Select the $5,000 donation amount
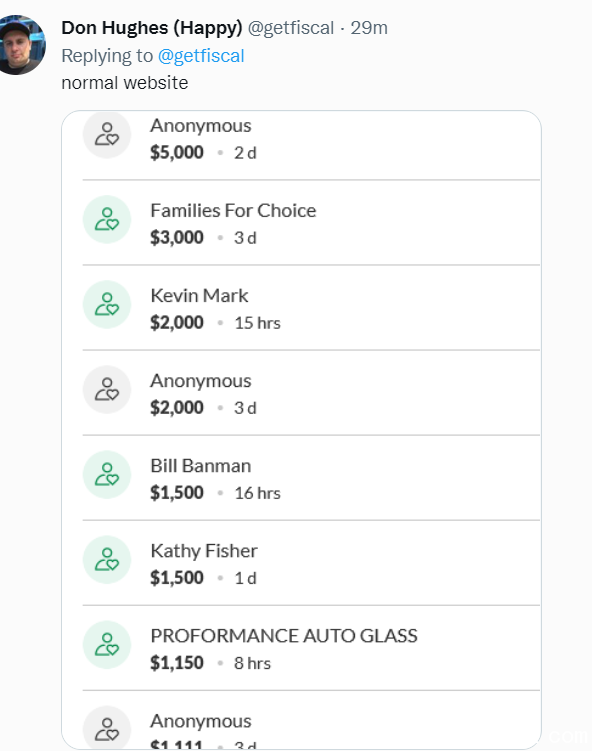 click(177, 153)
